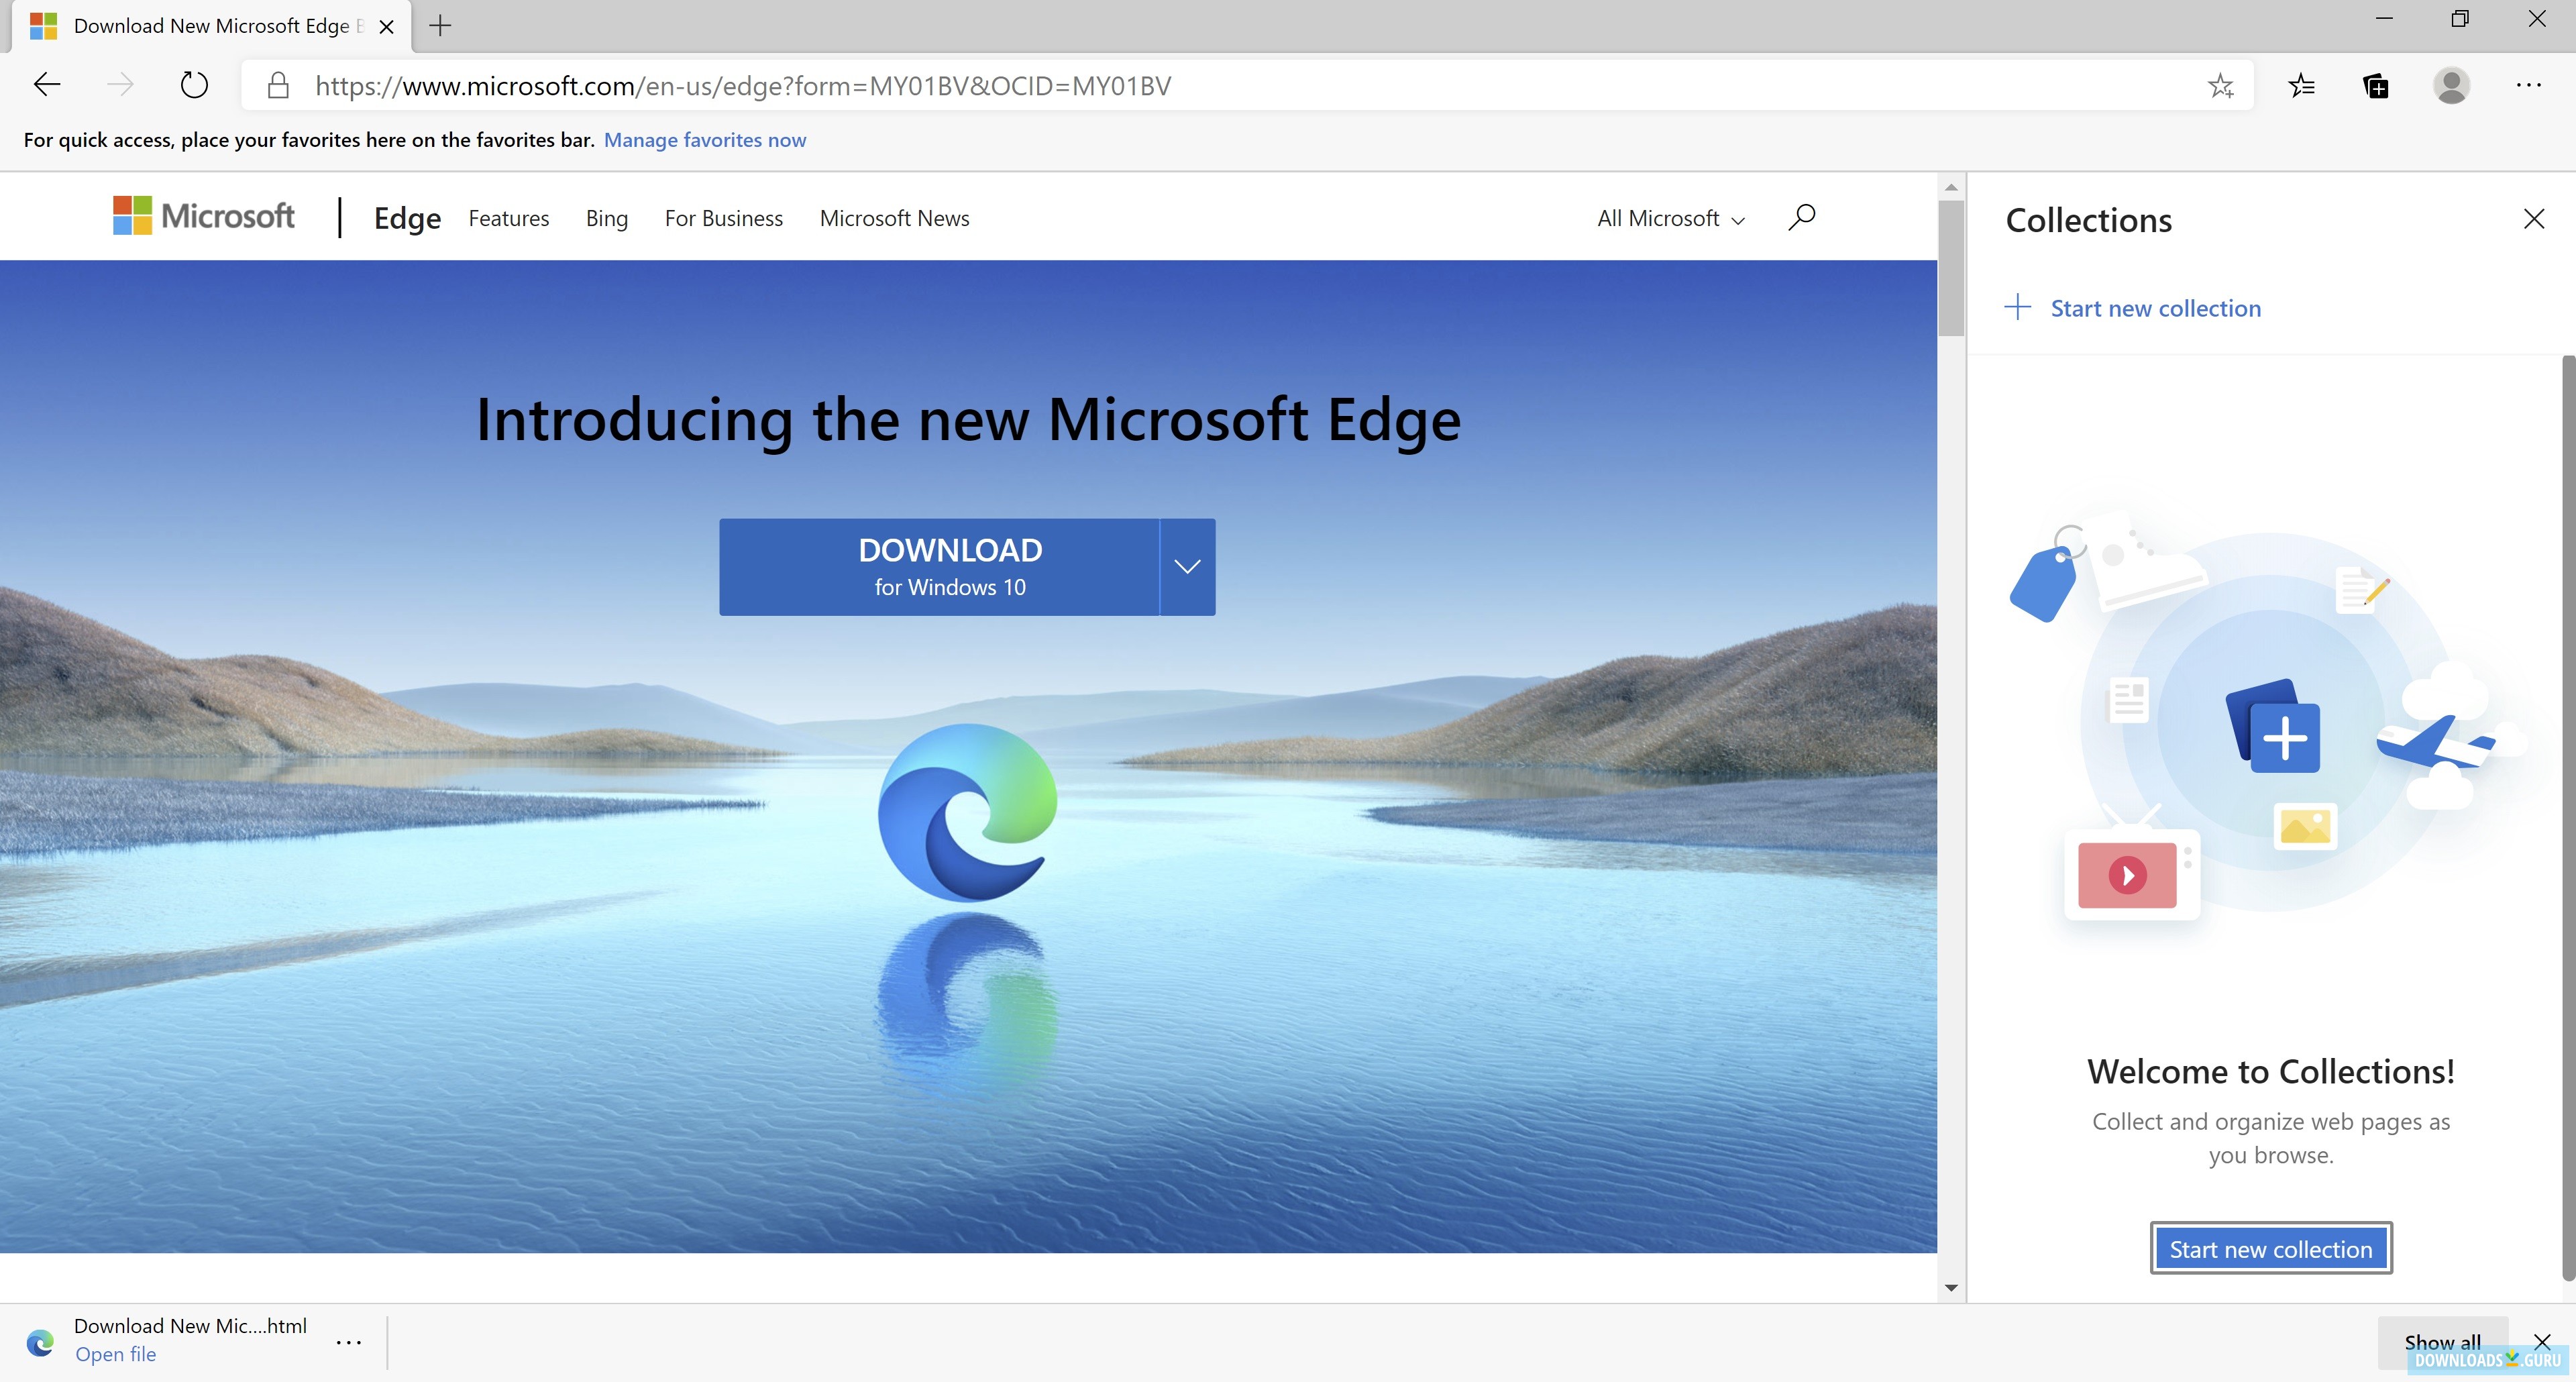The height and width of the screenshot is (1382, 2576).
Task: Click the search magnifier icon on page
Action: [x=1801, y=217]
